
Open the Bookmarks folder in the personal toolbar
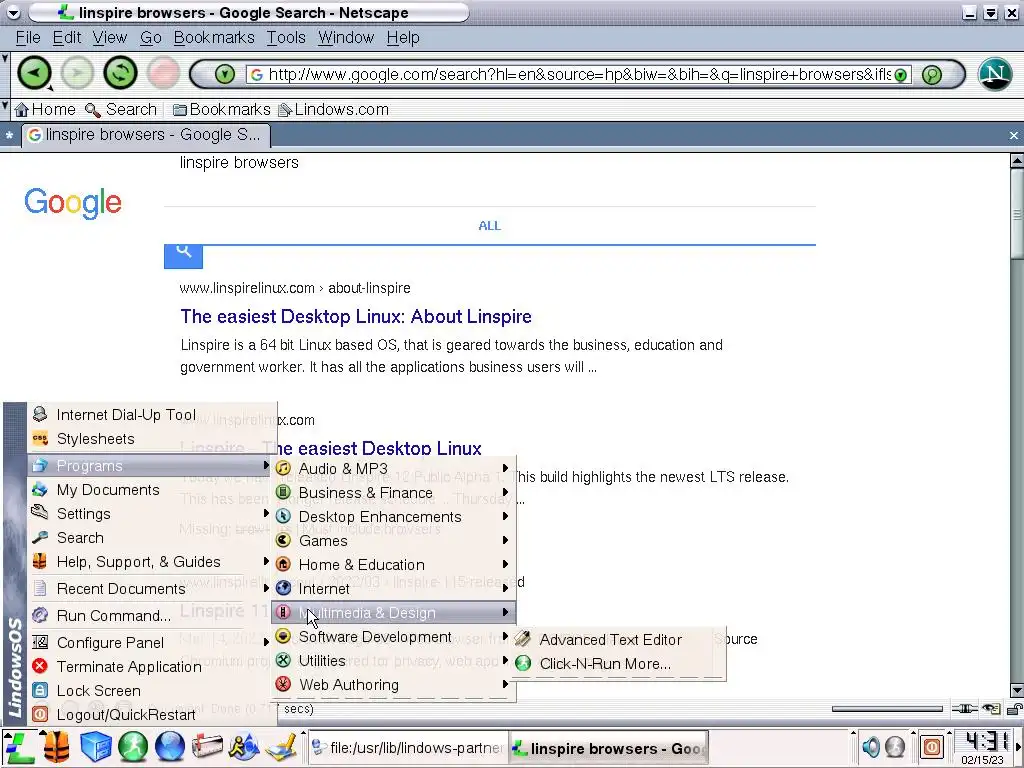point(221,109)
